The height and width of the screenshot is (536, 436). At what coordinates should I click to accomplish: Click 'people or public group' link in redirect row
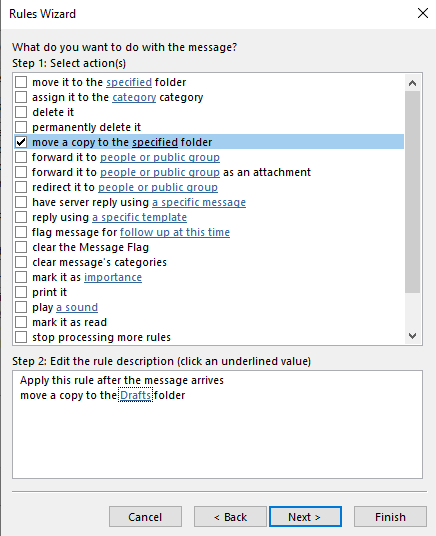pyautogui.click(x=158, y=187)
